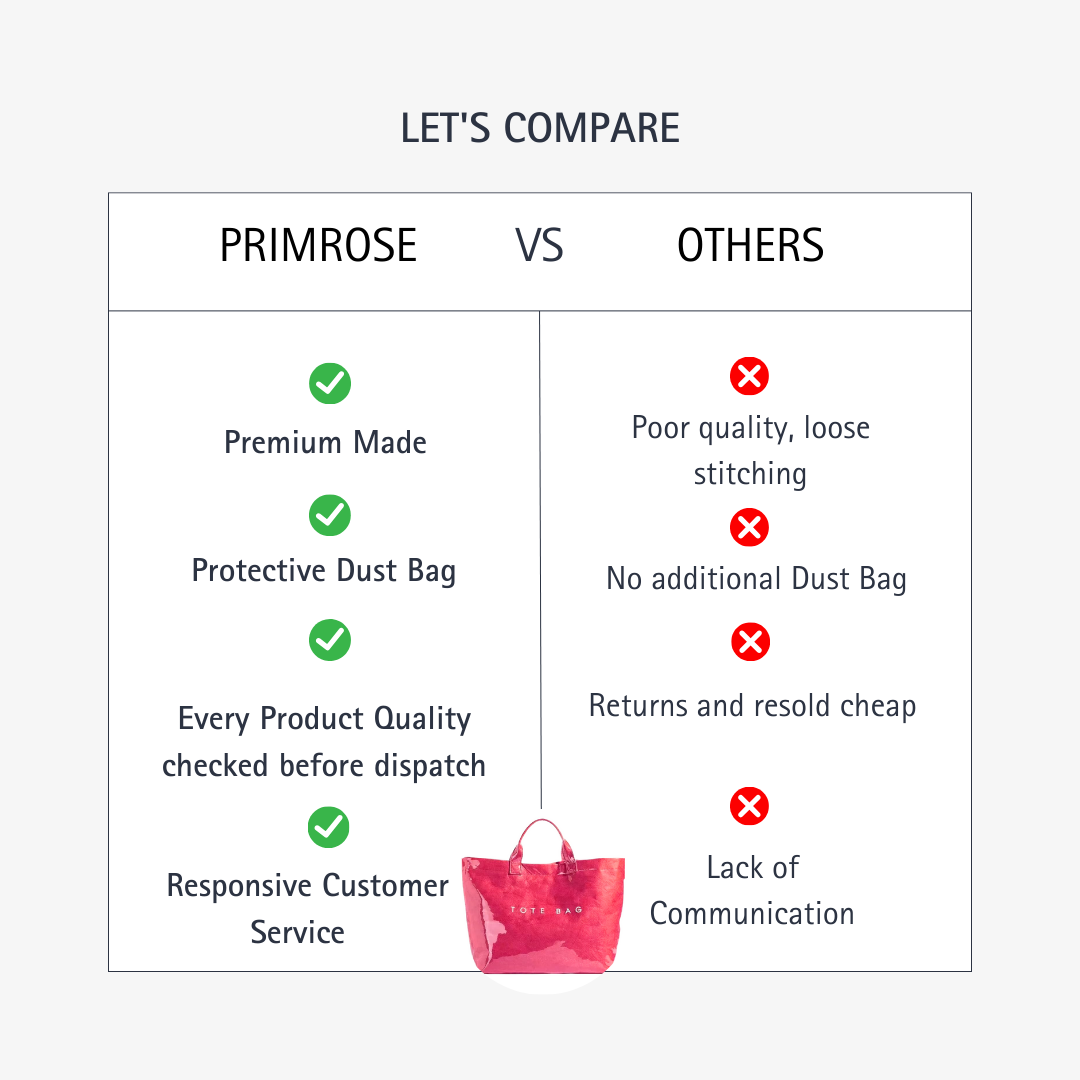Click the red X above Returns and resold cheap
The width and height of the screenshot is (1080, 1080).
749,641
